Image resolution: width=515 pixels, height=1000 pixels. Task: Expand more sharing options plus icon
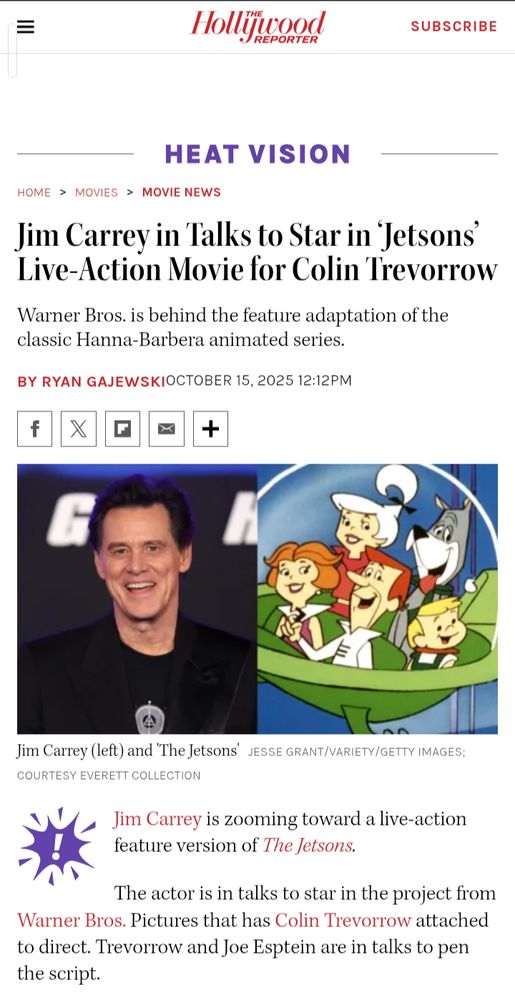(x=210, y=429)
